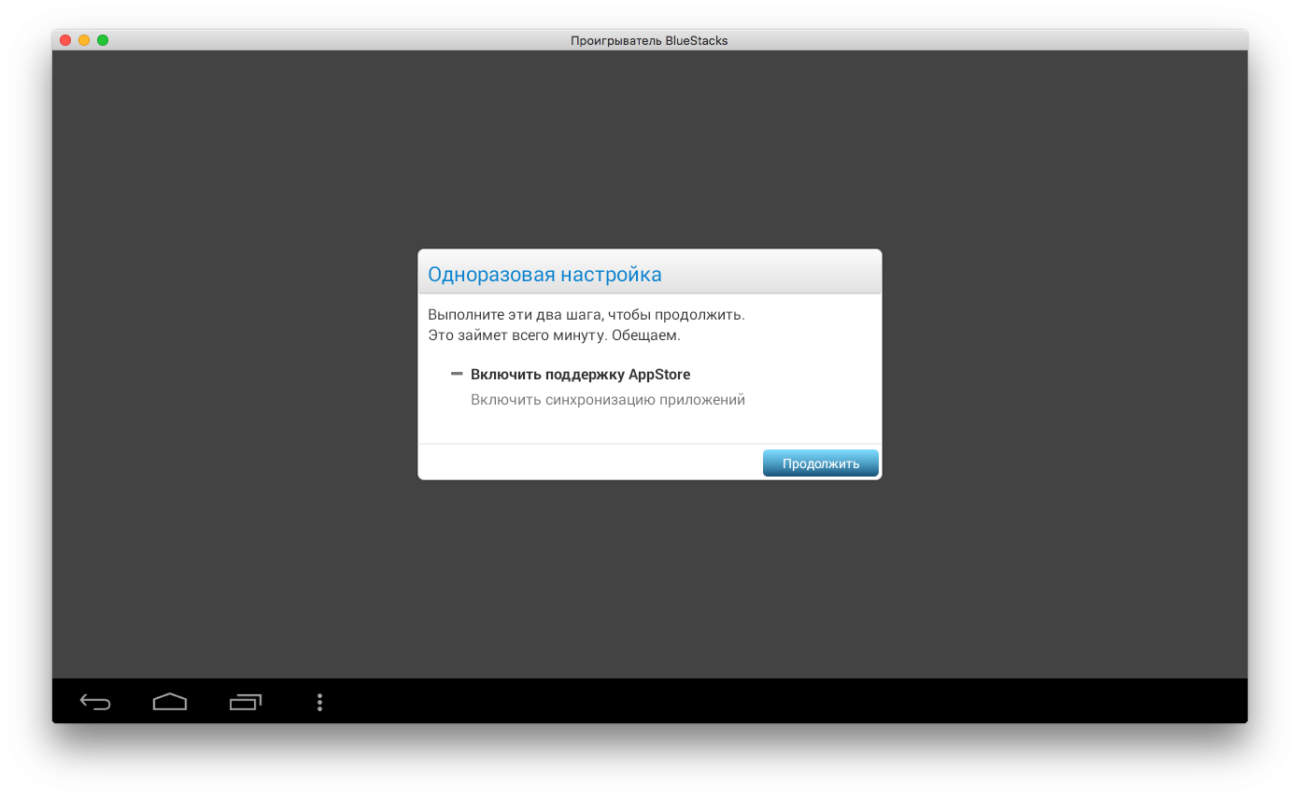Select the 'Включить поддержку AppStore' step
Viewport: 1300px width, 798px height.
pos(580,374)
